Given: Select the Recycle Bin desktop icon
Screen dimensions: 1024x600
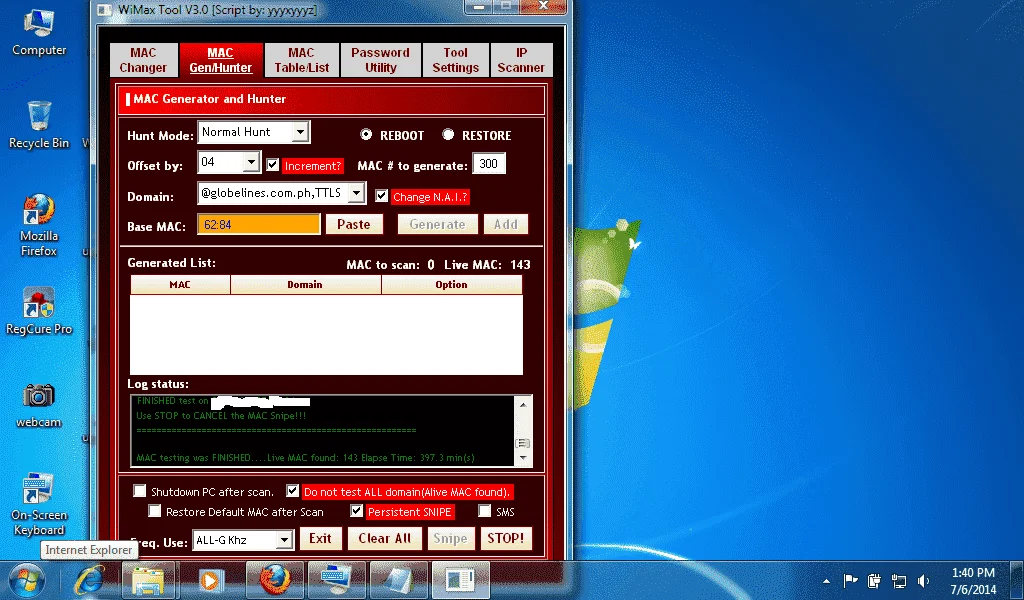Looking at the screenshot, I should [x=39, y=125].
